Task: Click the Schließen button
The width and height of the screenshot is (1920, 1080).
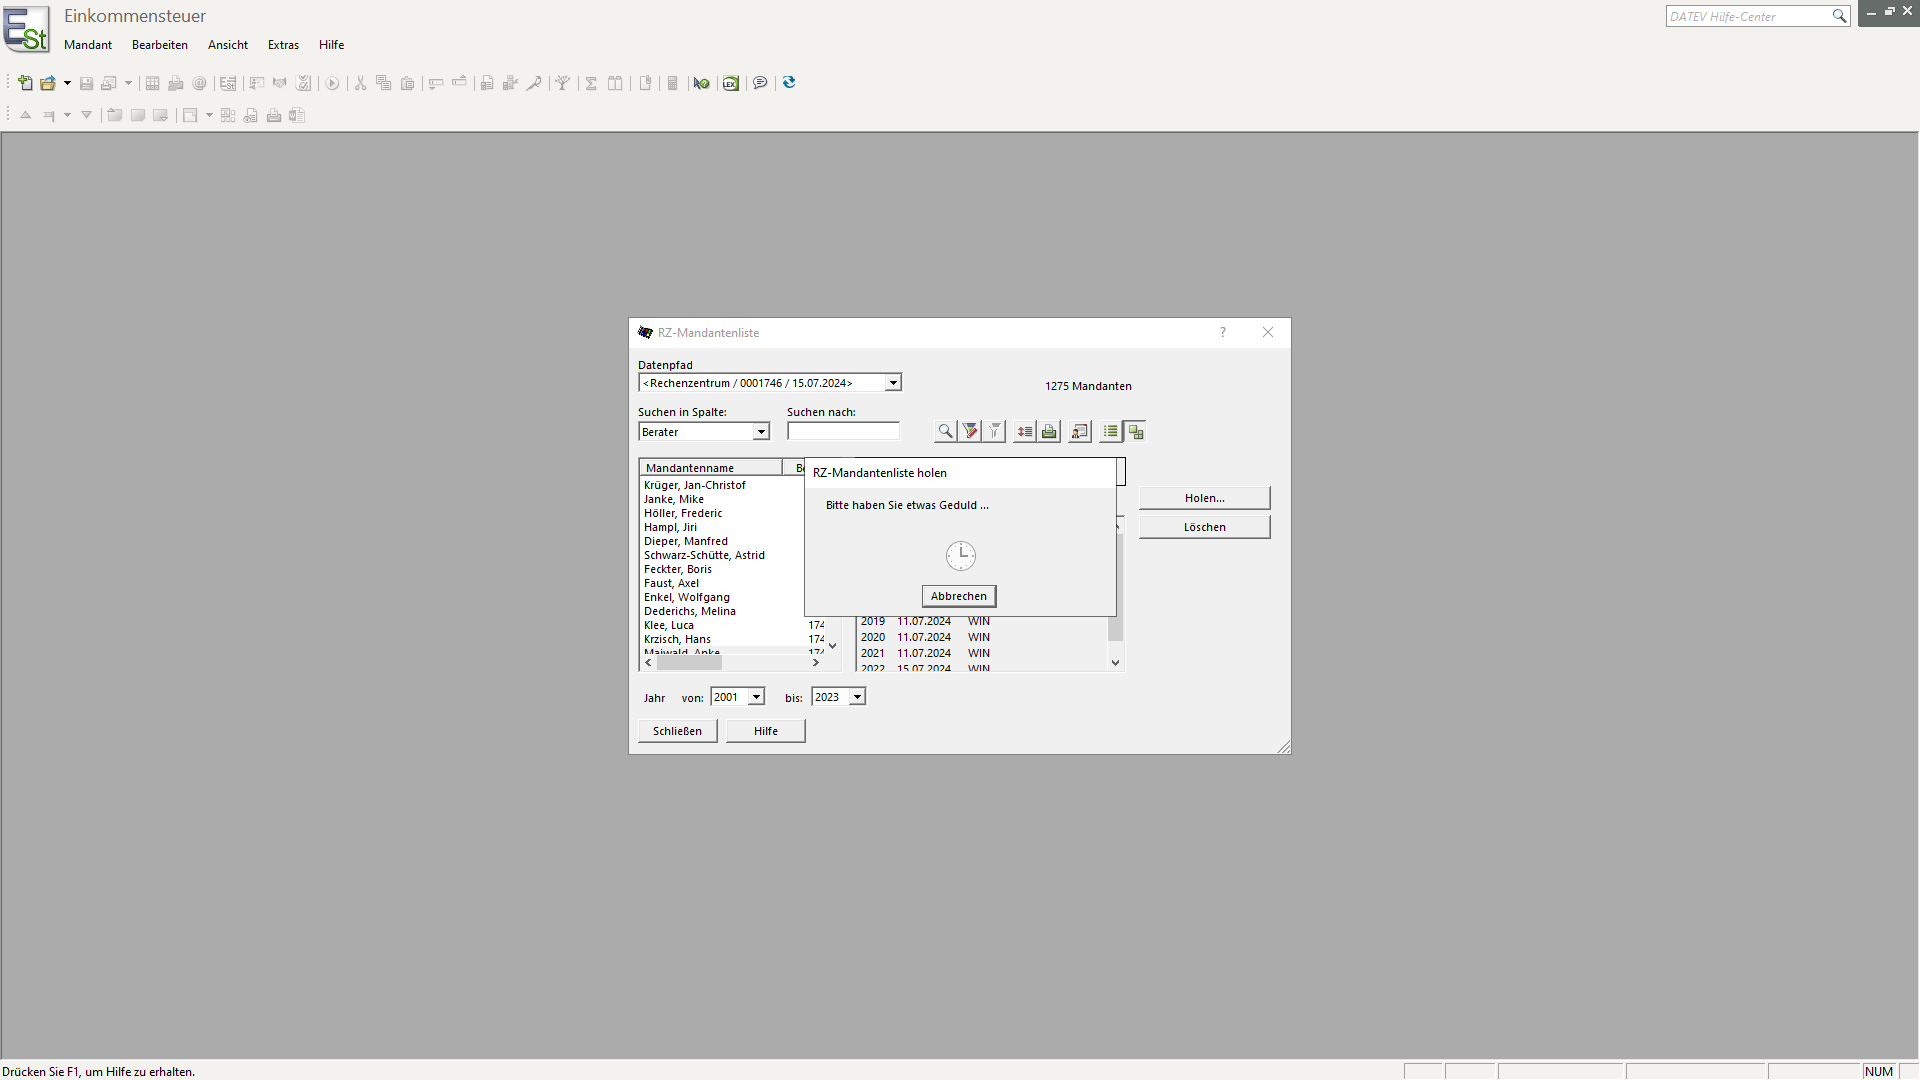Action: tap(677, 731)
